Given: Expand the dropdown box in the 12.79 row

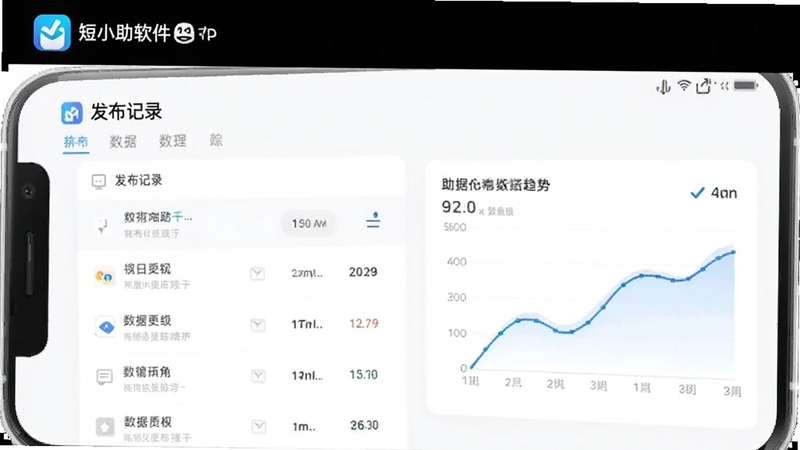Looking at the screenshot, I should tap(258, 324).
